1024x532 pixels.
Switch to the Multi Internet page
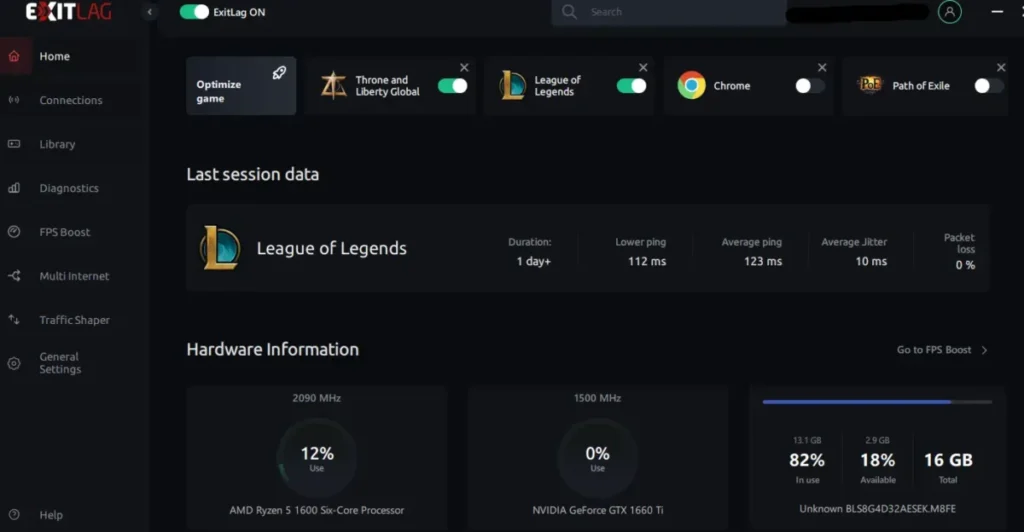click(74, 275)
